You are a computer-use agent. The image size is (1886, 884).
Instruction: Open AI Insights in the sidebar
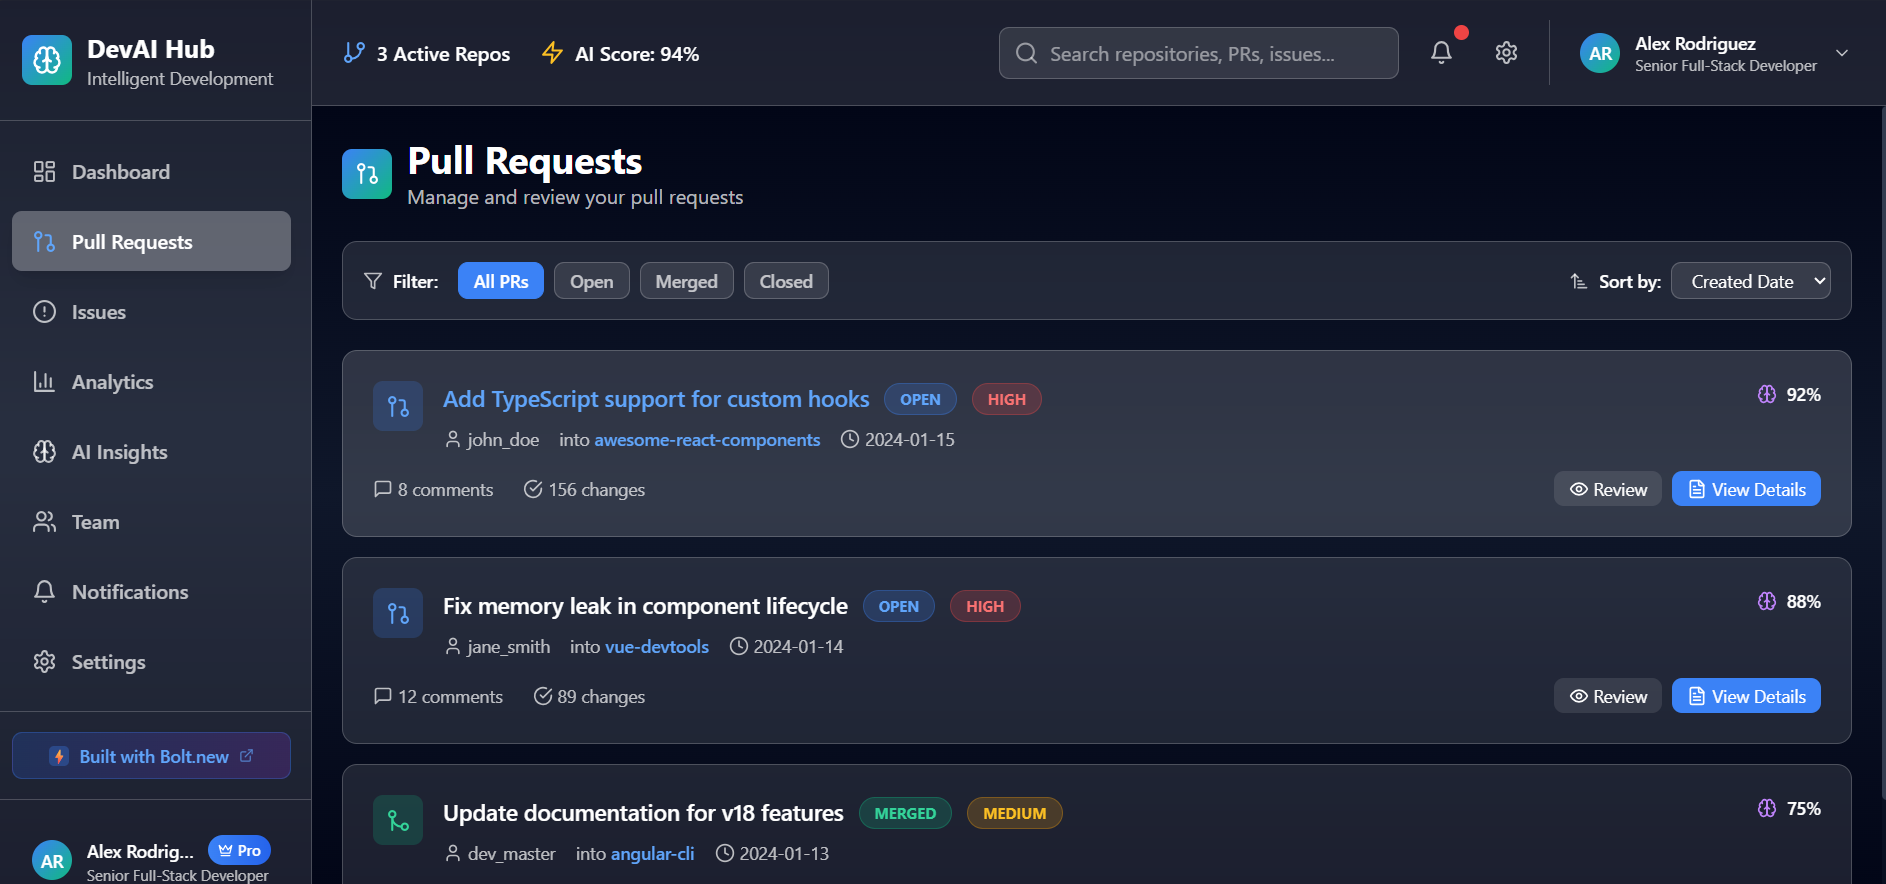click(x=151, y=451)
